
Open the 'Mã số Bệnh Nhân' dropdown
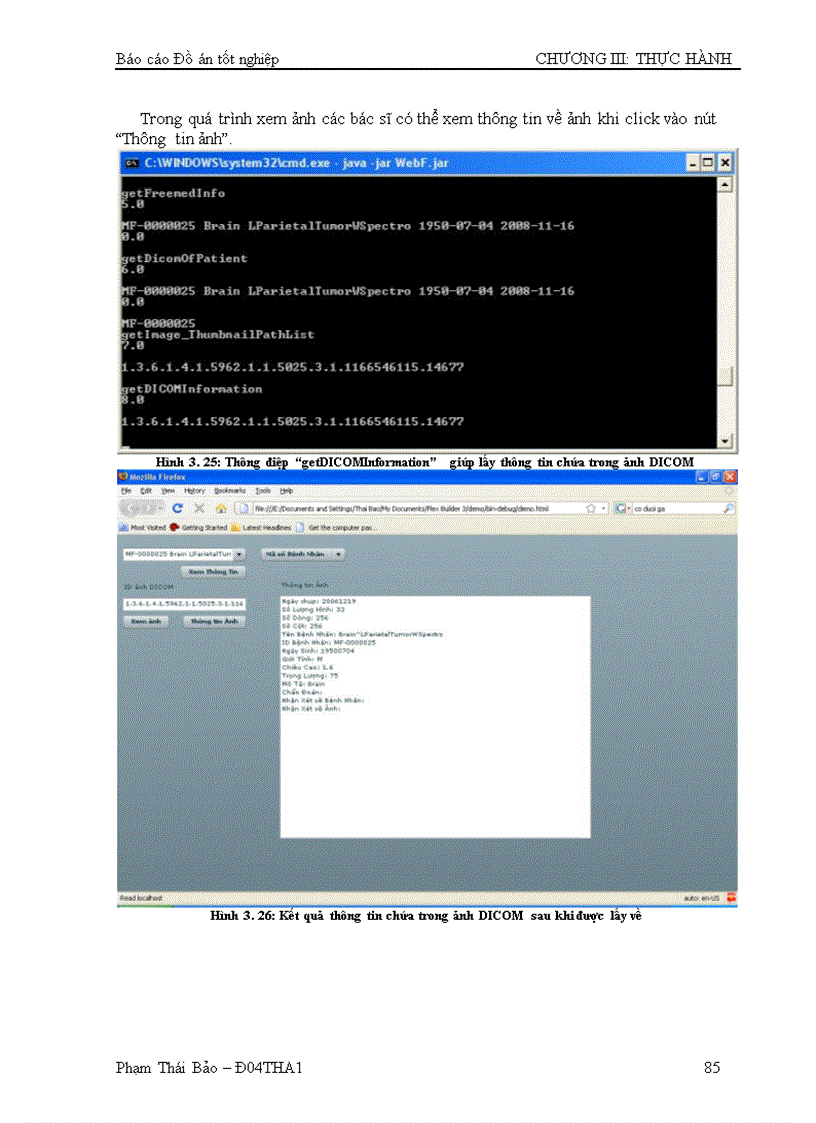point(337,555)
